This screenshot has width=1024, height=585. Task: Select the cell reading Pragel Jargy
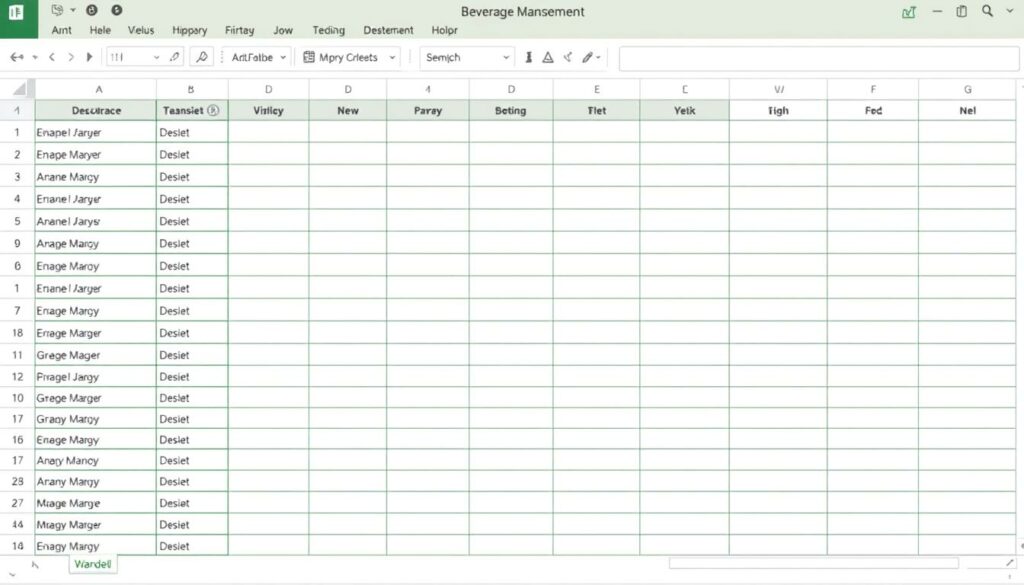96,377
